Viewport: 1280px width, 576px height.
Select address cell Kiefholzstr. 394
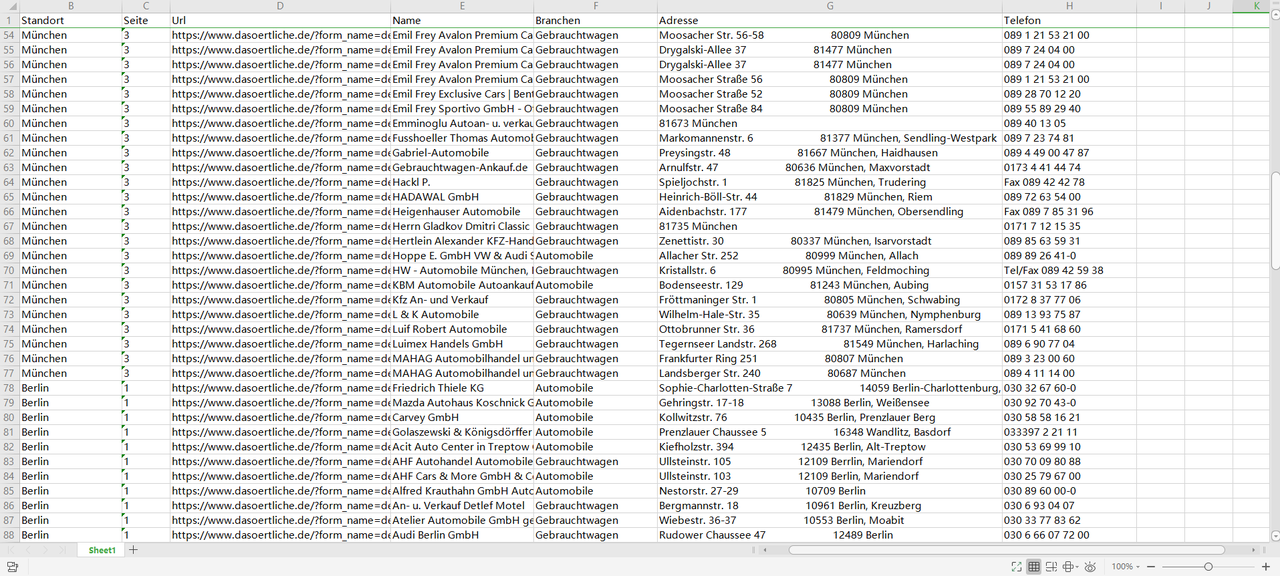click(x=829, y=447)
